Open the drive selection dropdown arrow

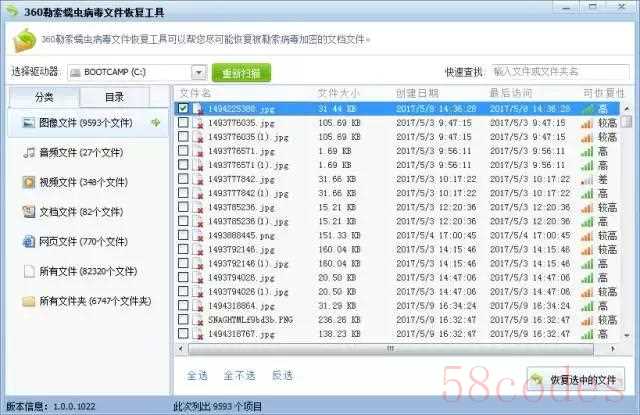pos(199,73)
